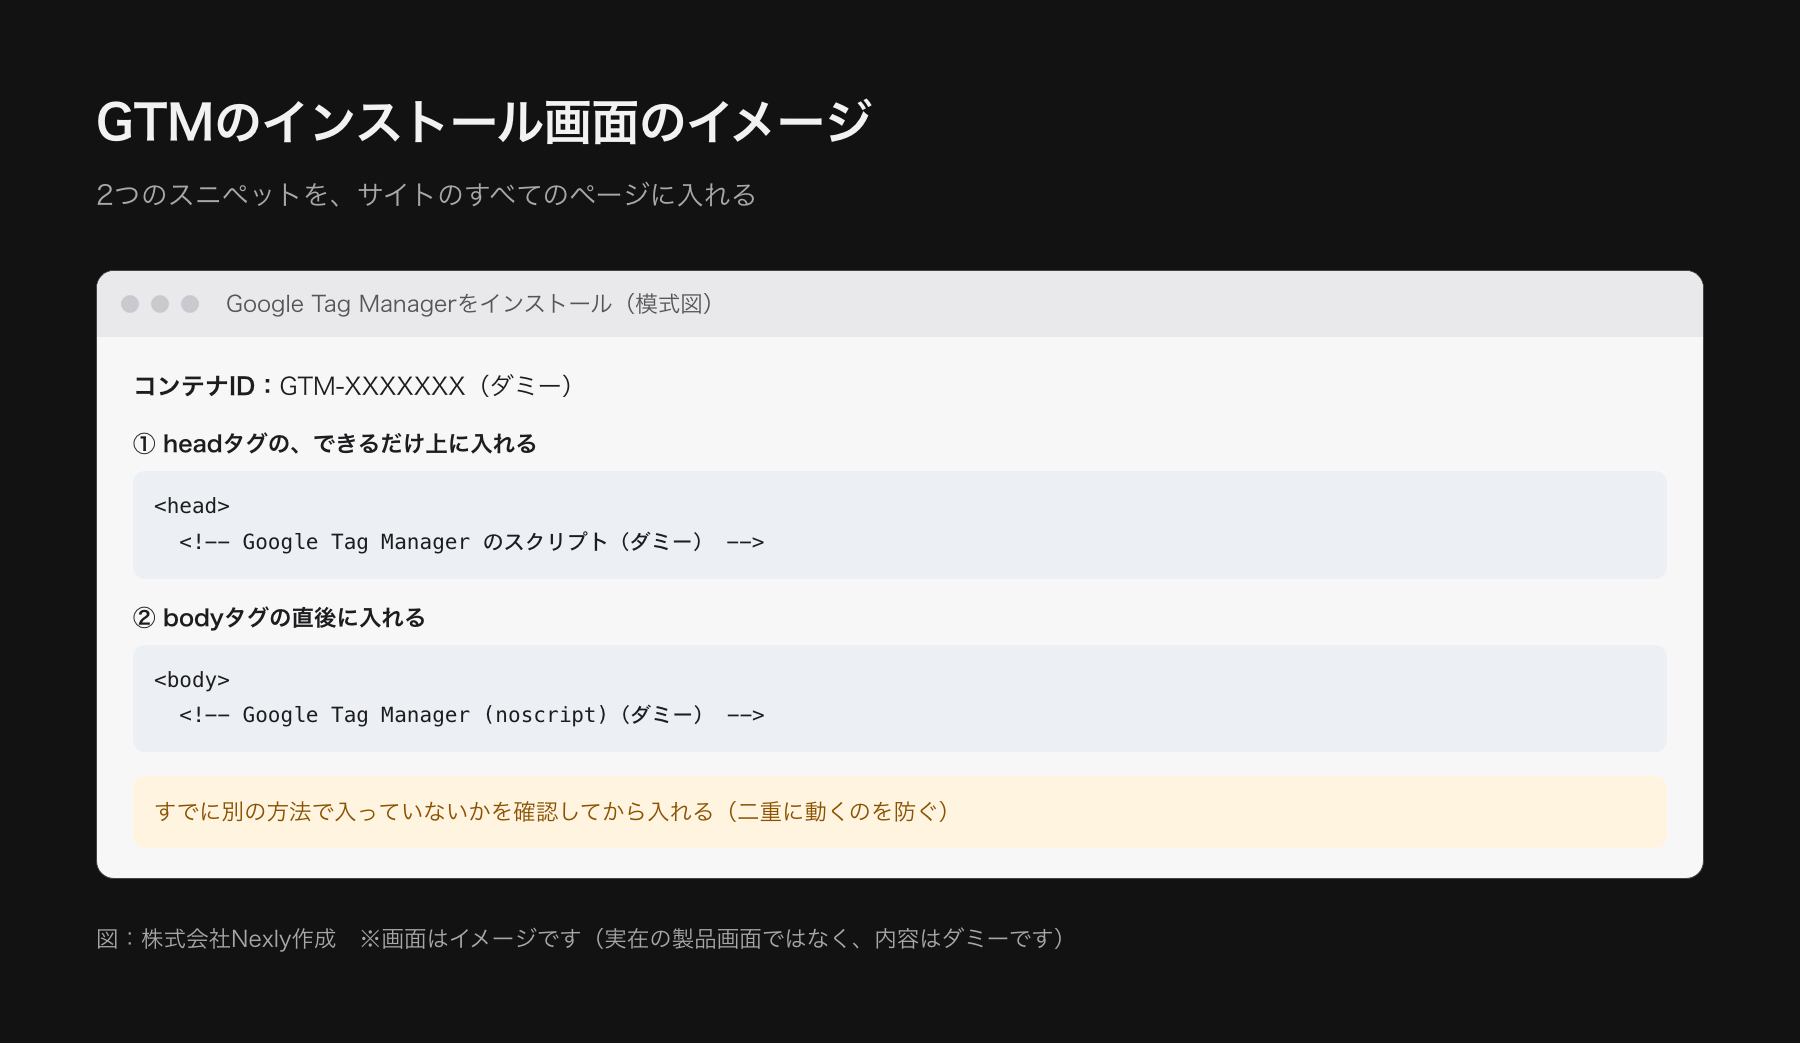Viewport: 1800px width, 1043px height.
Task: Click the subtitle '2つのスニペットを、サイトのすべてのページに入れる'
Action: click(x=426, y=194)
